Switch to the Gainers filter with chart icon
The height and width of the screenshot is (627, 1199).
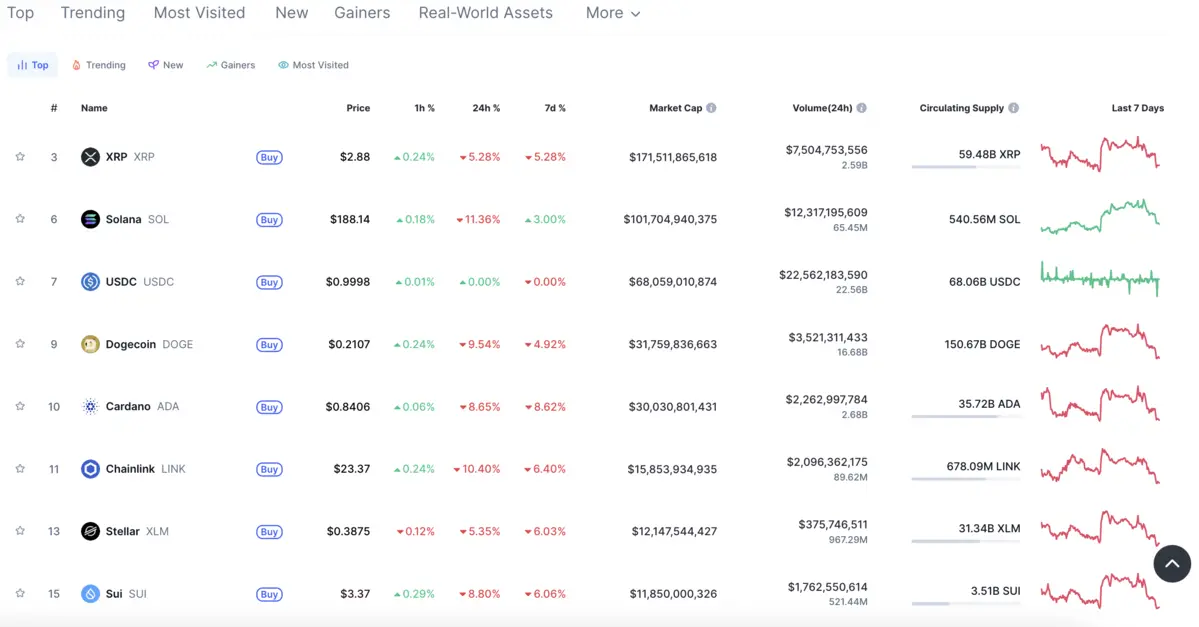[231, 65]
